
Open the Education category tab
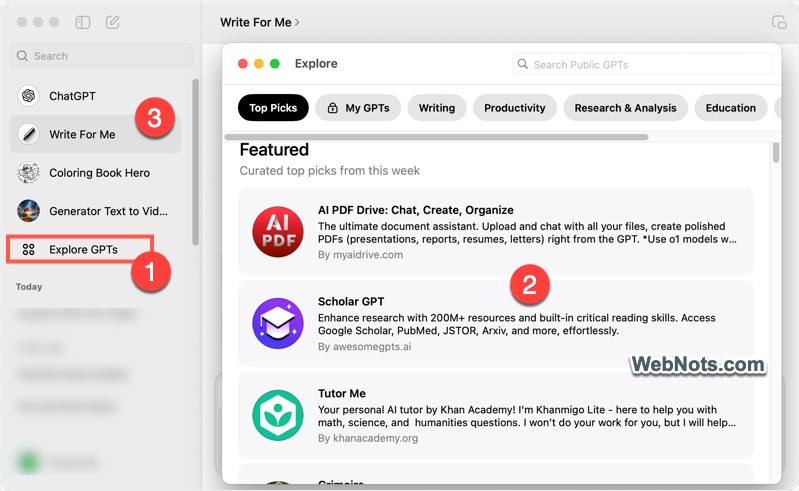click(x=731, y=107)
